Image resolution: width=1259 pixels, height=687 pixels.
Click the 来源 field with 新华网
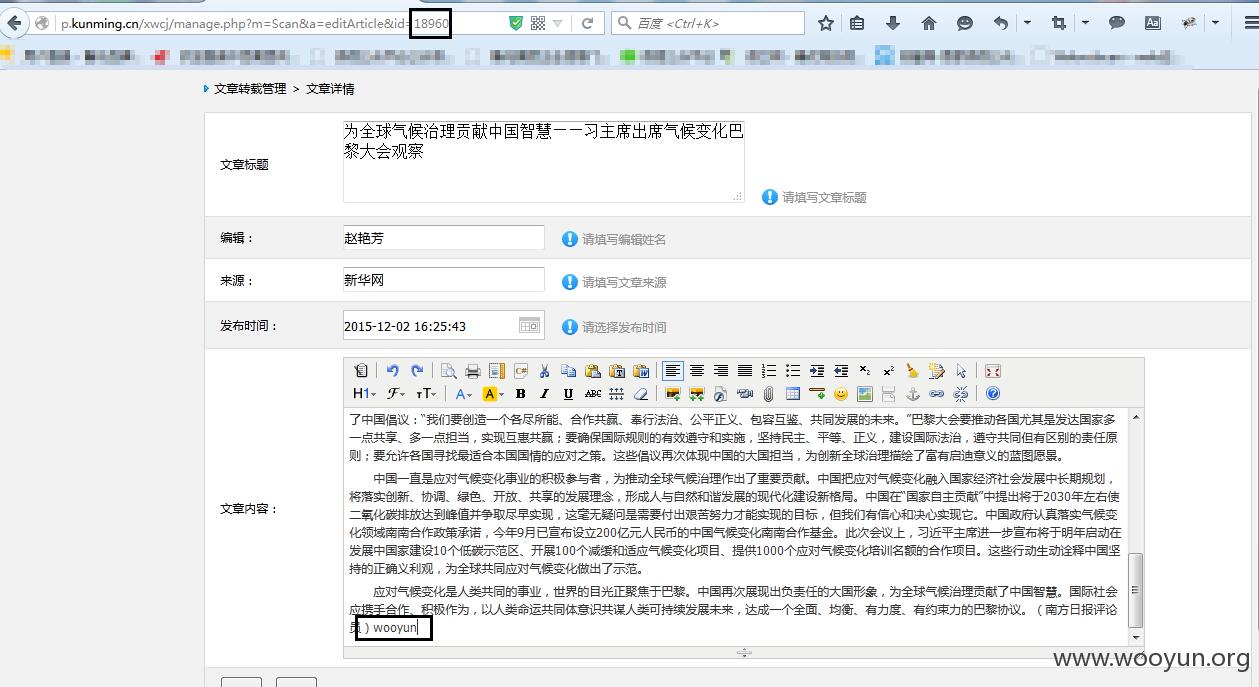[444, 280]
